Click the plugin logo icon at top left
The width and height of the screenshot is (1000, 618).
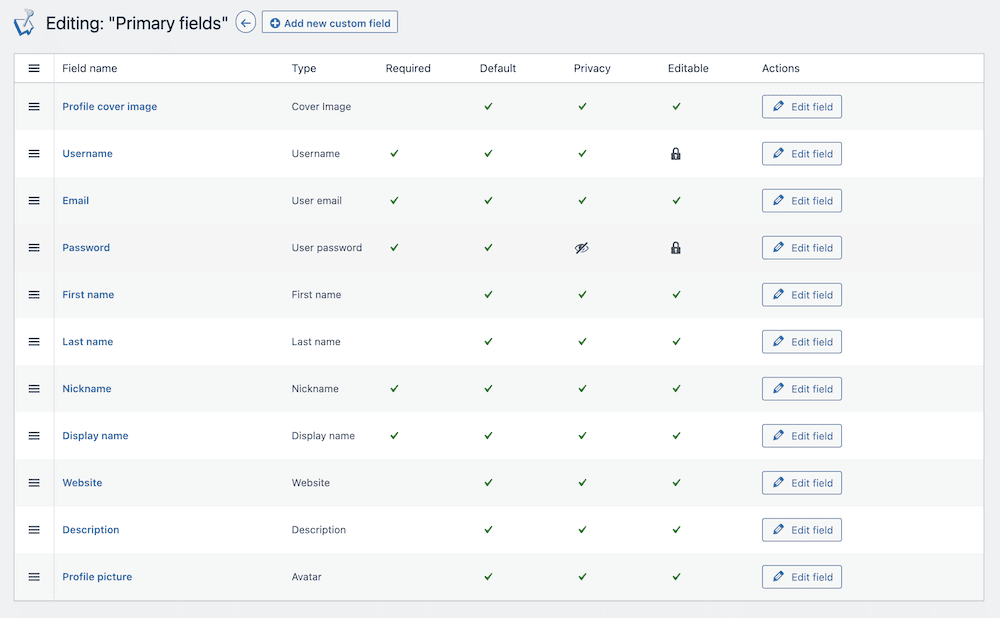tap(24, 22)
